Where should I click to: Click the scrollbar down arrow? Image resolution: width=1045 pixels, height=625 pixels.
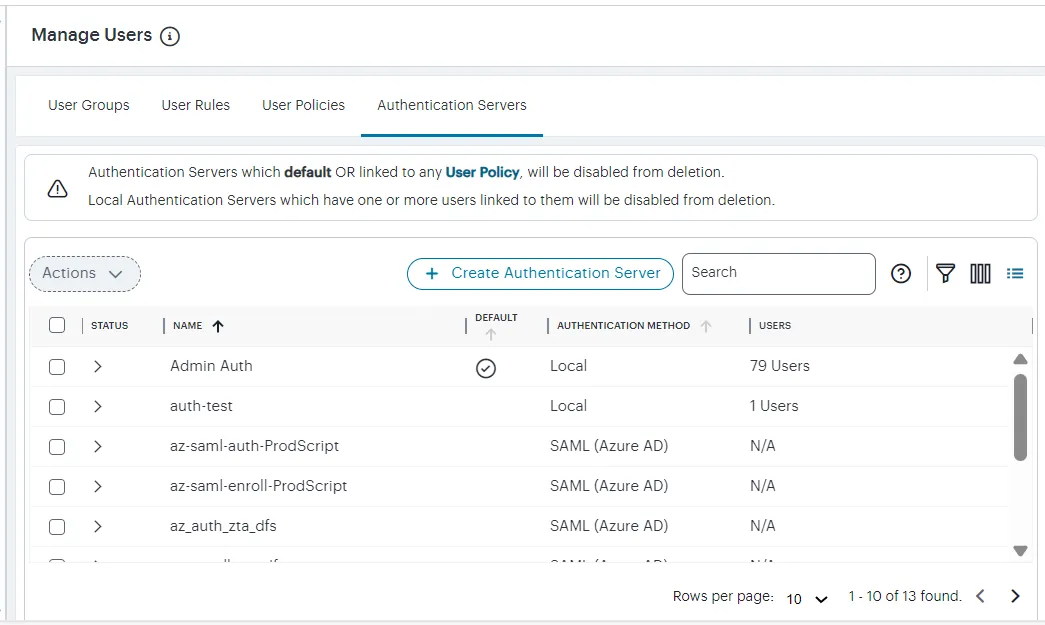click(x=1020, y=550)
